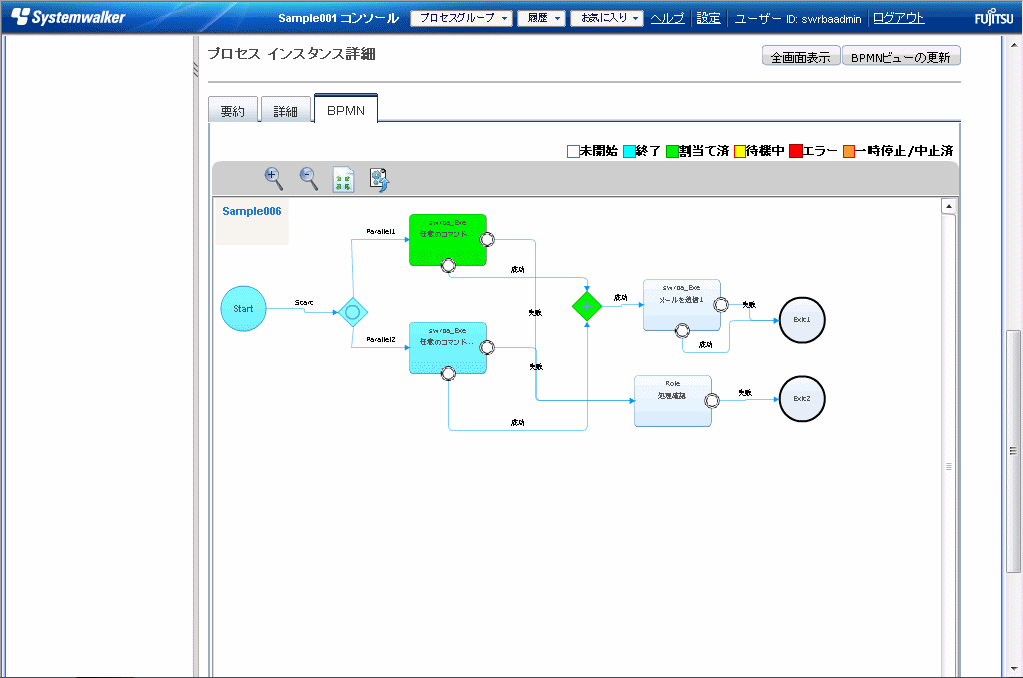Click the diagram panel scrollbar grip
Image resolution: width=1023 pixels, height=678 pixels.
click(x=949, y=466)
